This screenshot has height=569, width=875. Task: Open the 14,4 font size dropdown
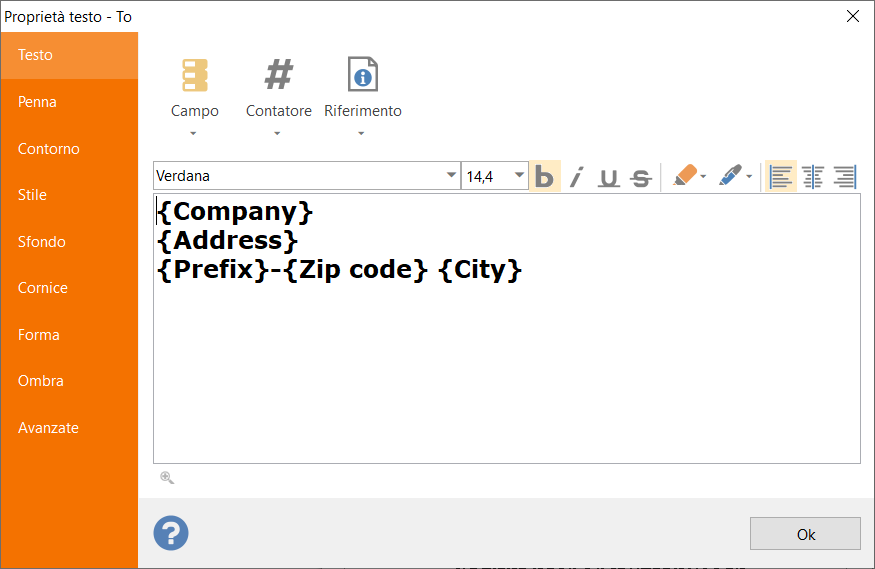point(520,176)
